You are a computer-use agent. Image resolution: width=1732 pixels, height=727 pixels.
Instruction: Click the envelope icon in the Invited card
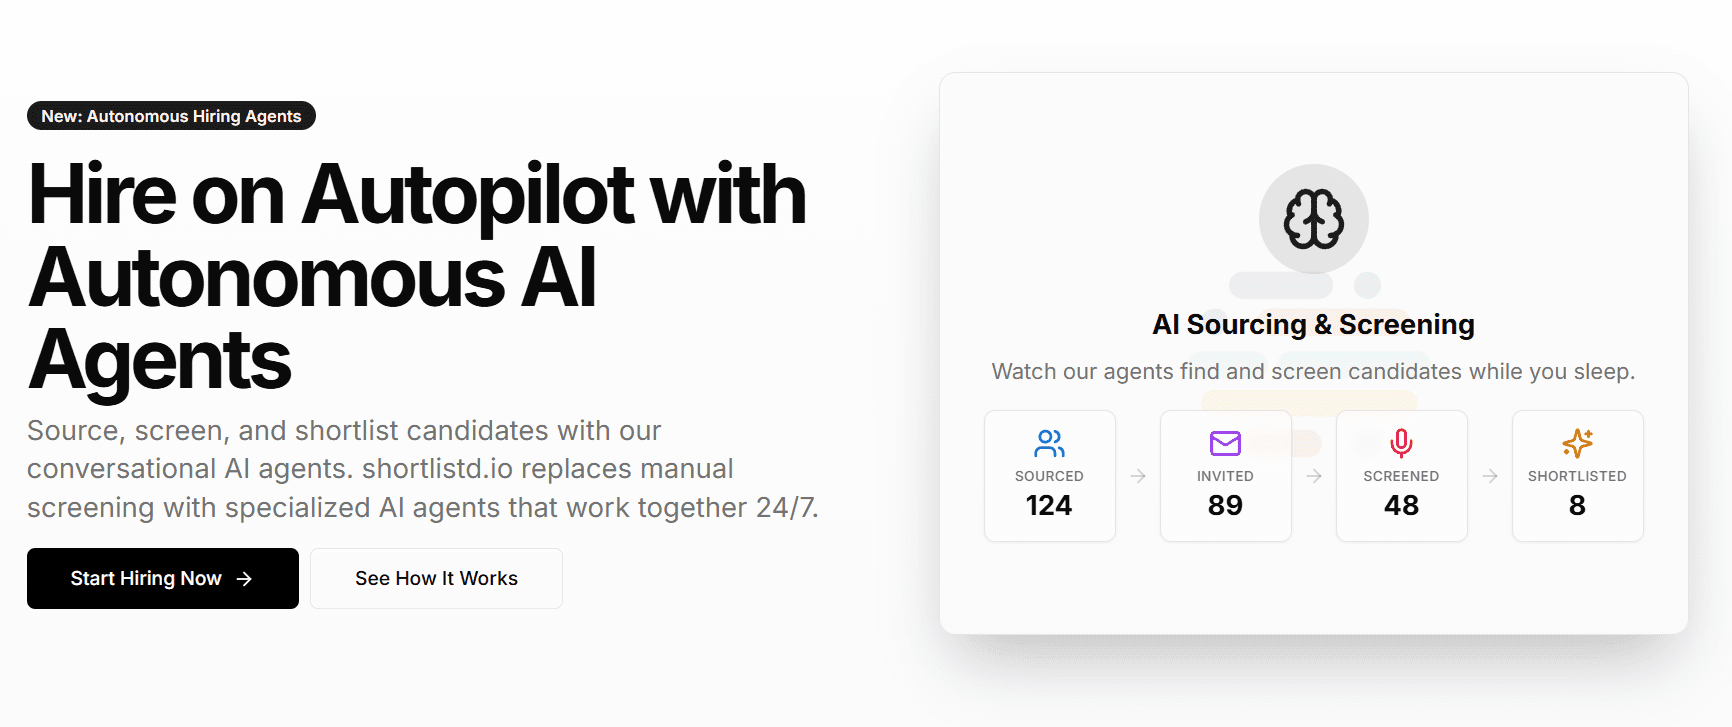(x=1225, y=444)
